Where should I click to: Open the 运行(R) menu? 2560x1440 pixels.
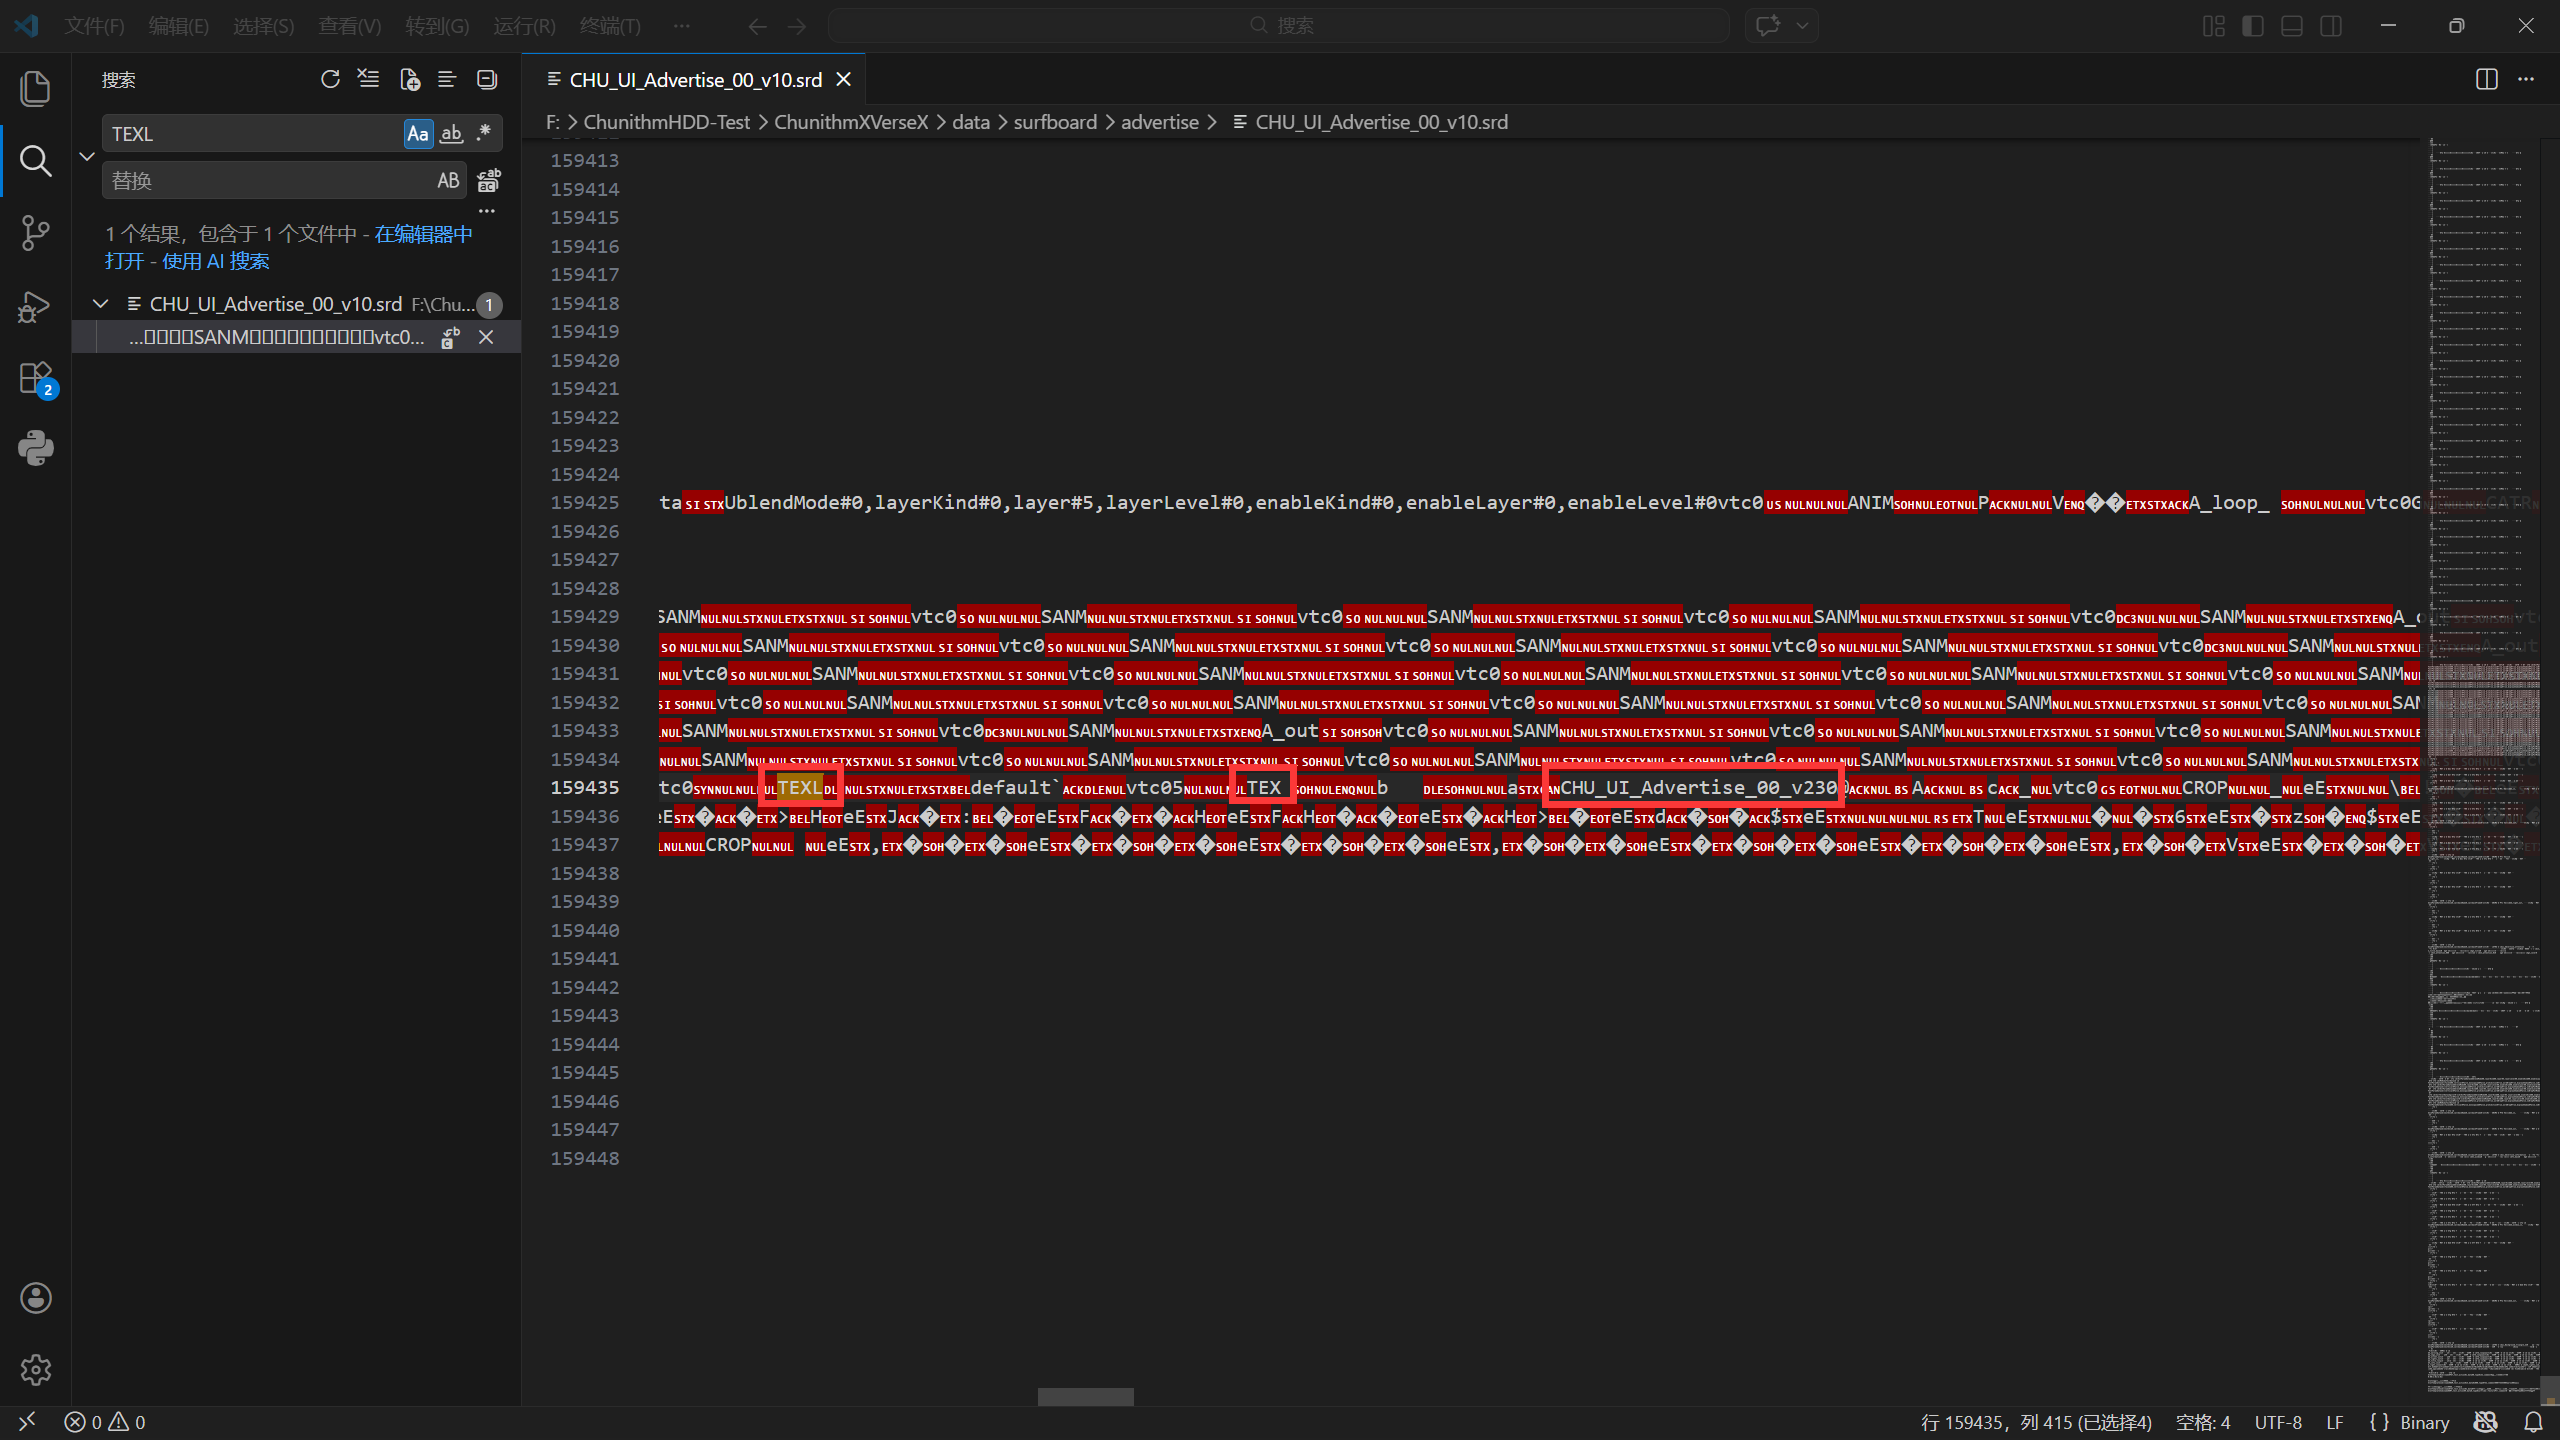click(x=524, y=26)
